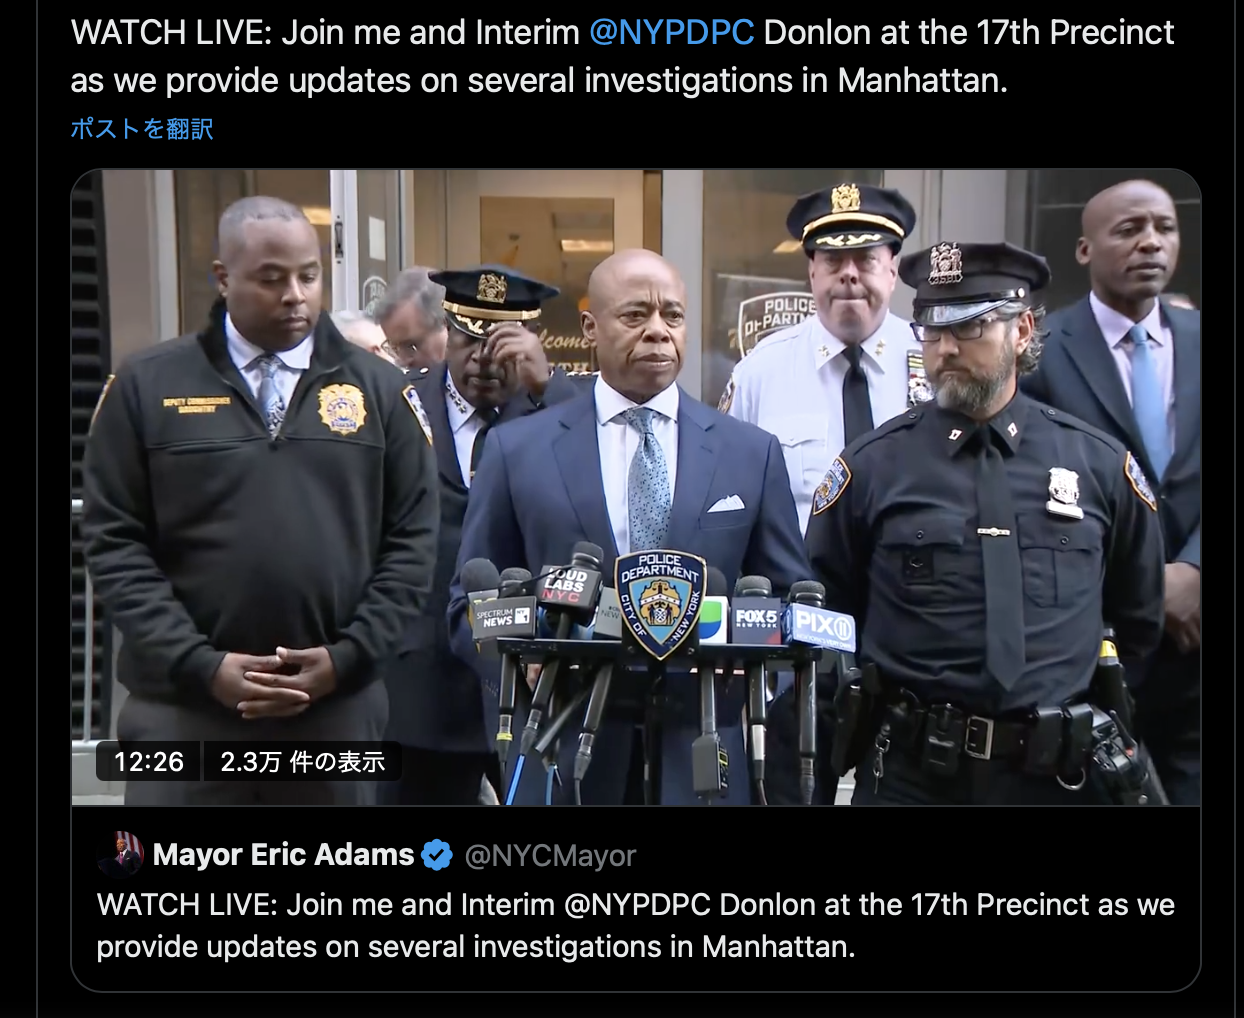The image size is (1244, 1018).
Task: Translate the post via ポストを翻訳 link
Action: [x=142, y=129]
